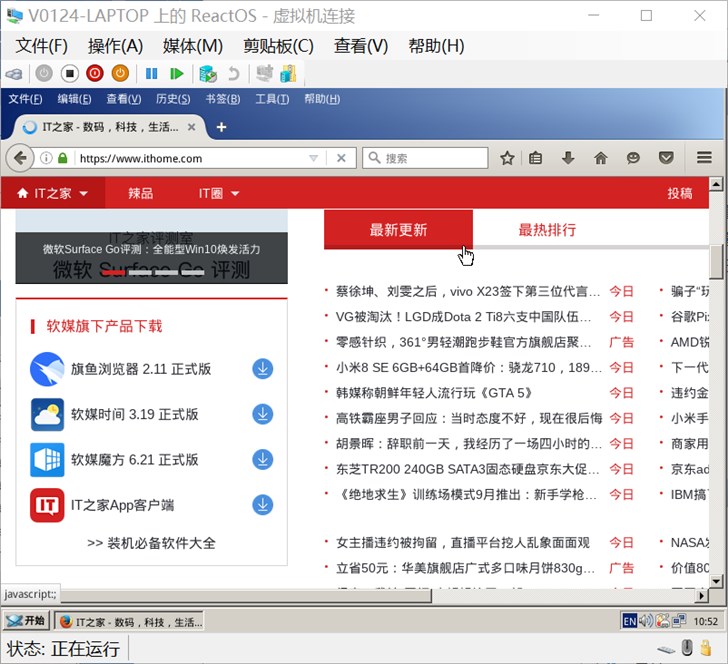The height and width of the screenshot is (664, 728).
Task: Expand the IT圈 navigation dropdown
Action: (x=235, y=194)
